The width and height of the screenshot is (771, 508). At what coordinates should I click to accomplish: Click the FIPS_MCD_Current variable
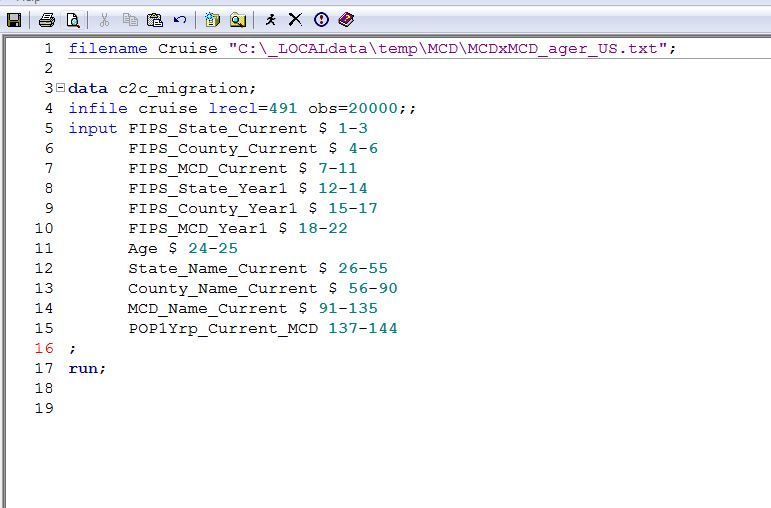(x=208, y=169)
